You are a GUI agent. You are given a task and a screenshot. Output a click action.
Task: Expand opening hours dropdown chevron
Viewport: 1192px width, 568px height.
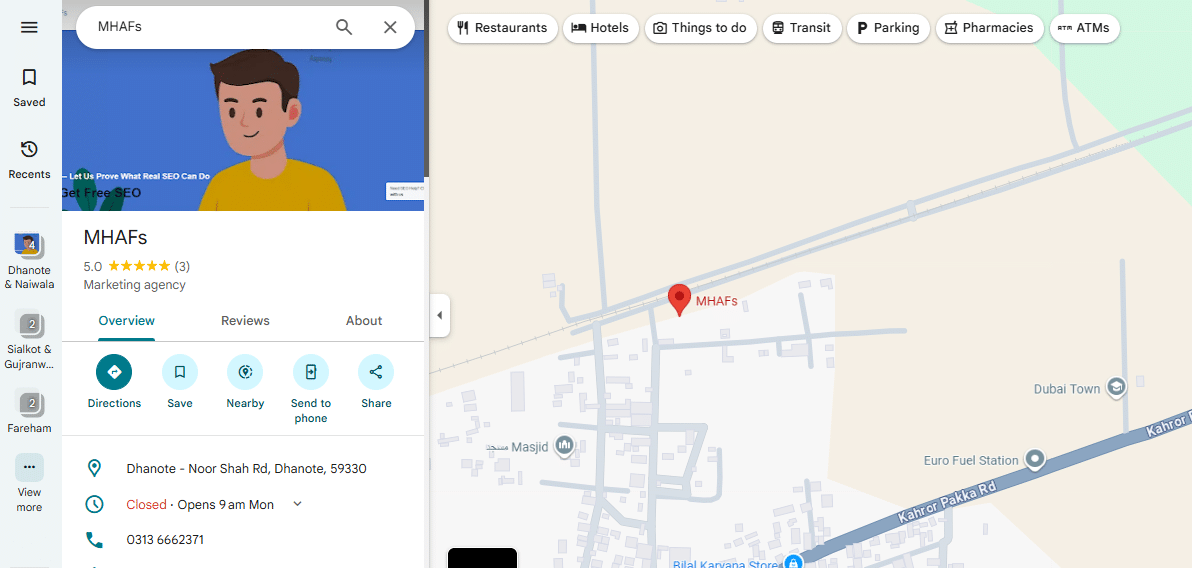tap(297, 504)
